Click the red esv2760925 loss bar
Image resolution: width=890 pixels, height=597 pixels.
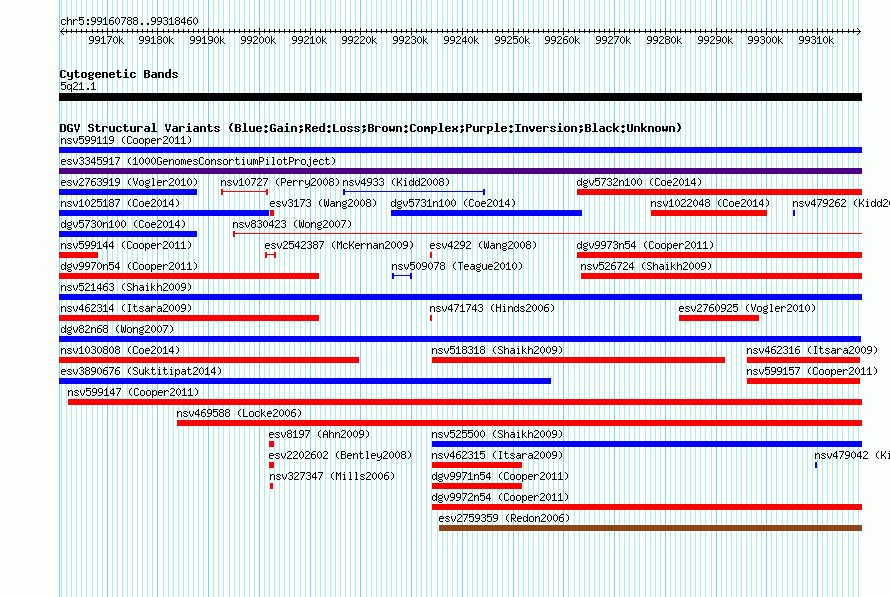pos(719,318)
